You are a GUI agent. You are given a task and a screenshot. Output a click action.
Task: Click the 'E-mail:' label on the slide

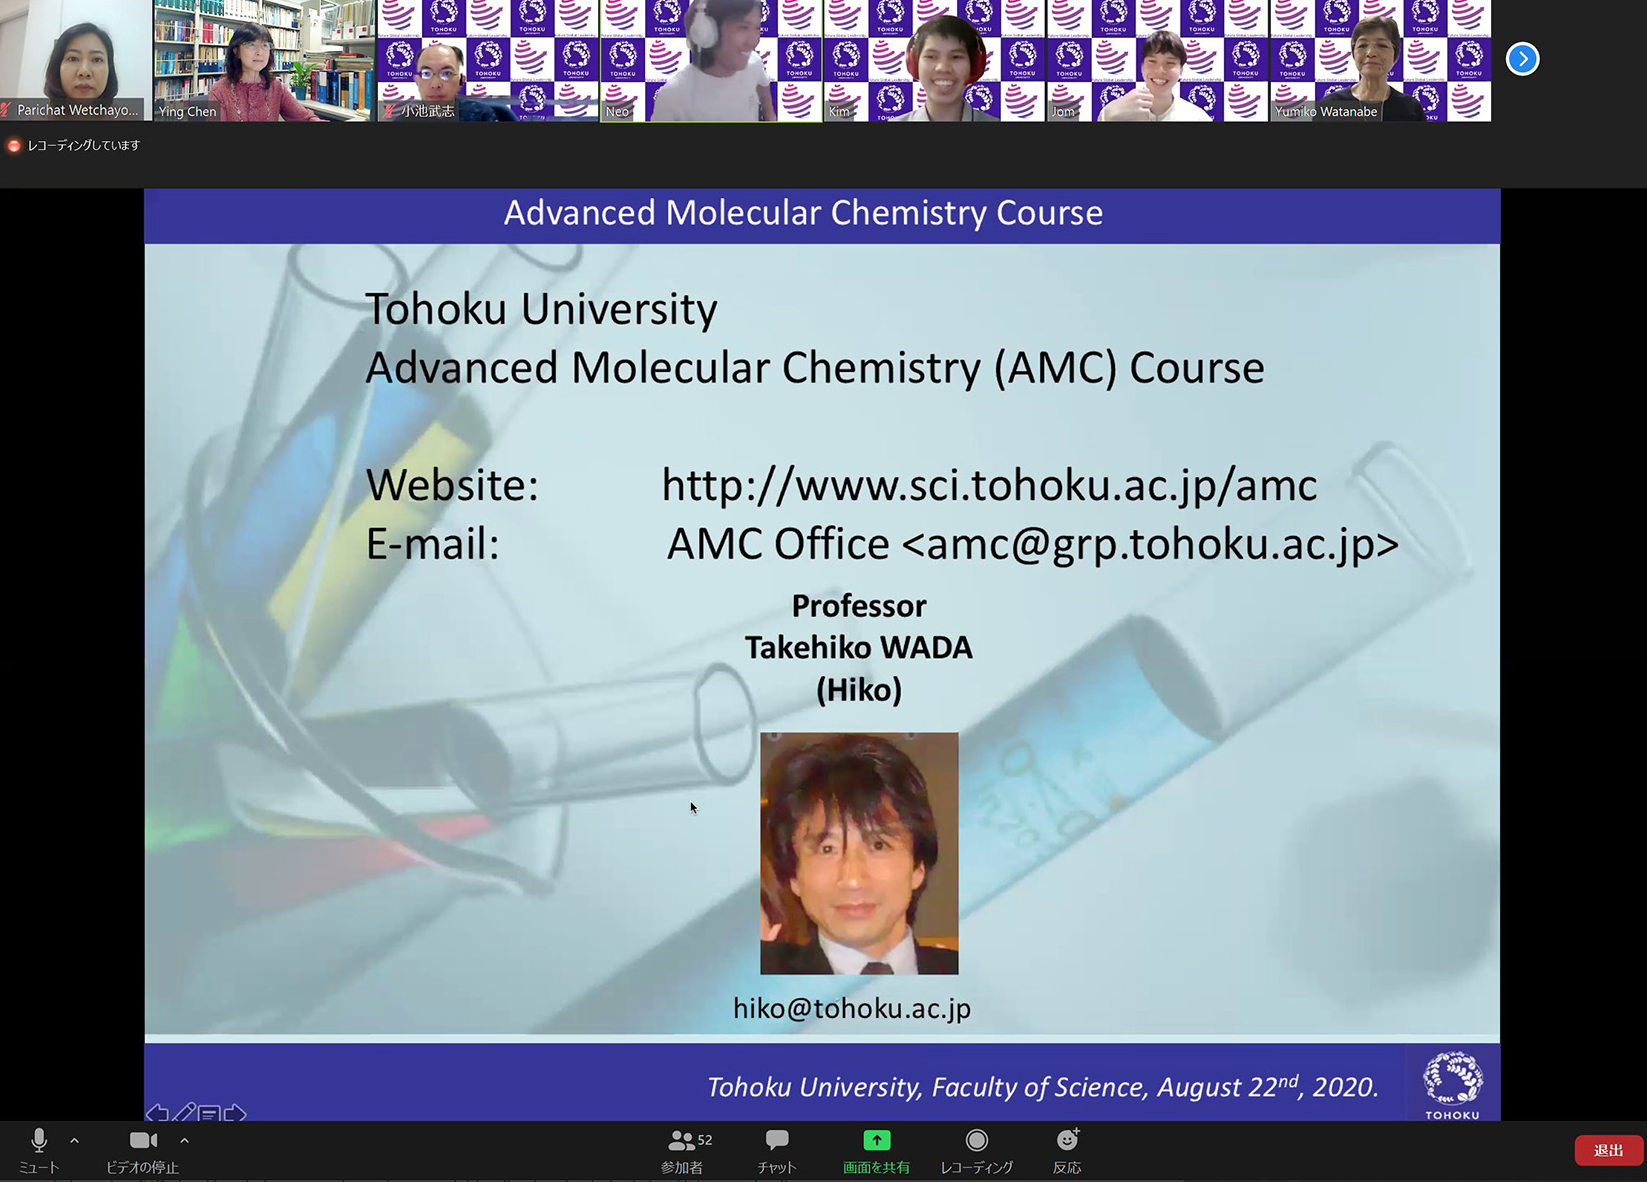432,544
